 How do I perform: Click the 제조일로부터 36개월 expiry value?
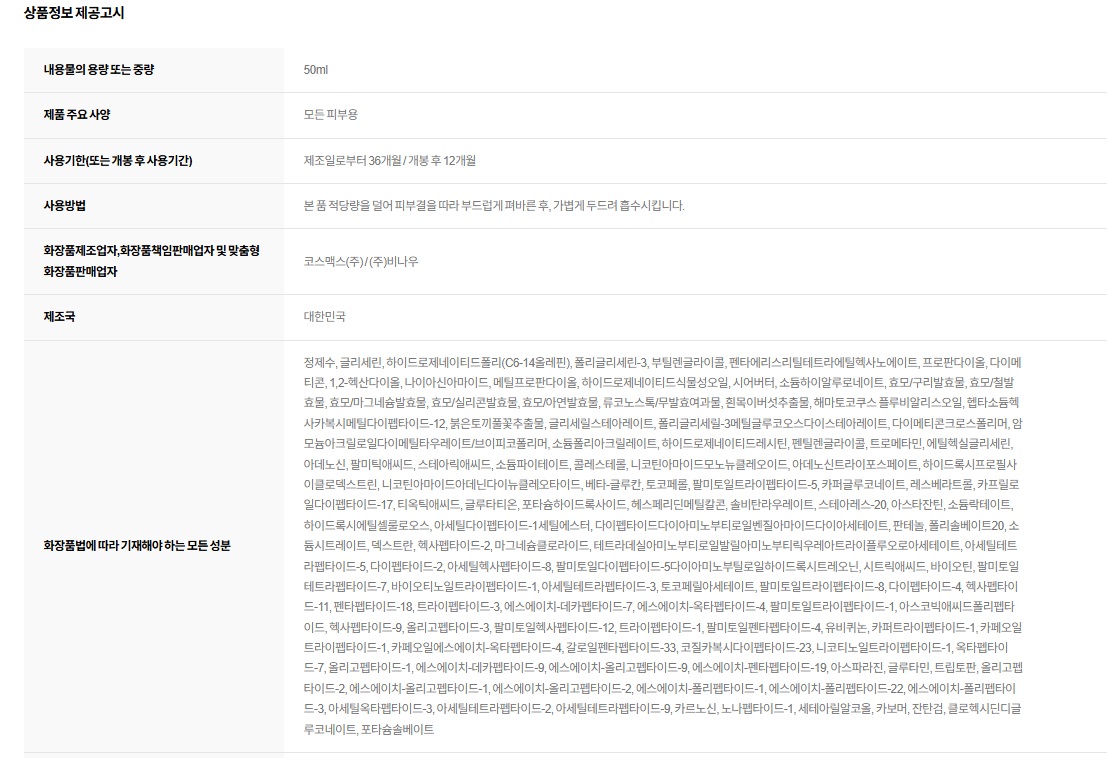pyautogui.click(x=350, y=160)
